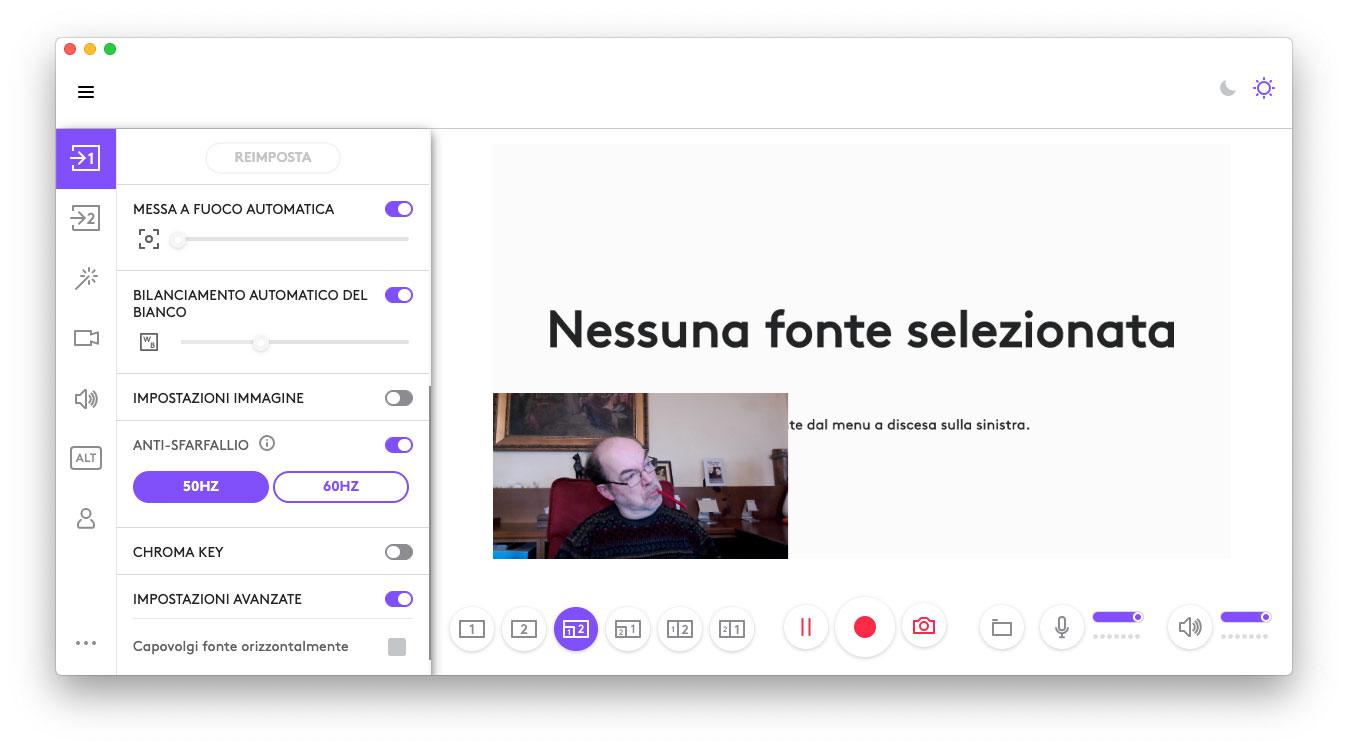Select side-by-side 2|1 layout
The image size is (1348, 749).
coord(732,629)
